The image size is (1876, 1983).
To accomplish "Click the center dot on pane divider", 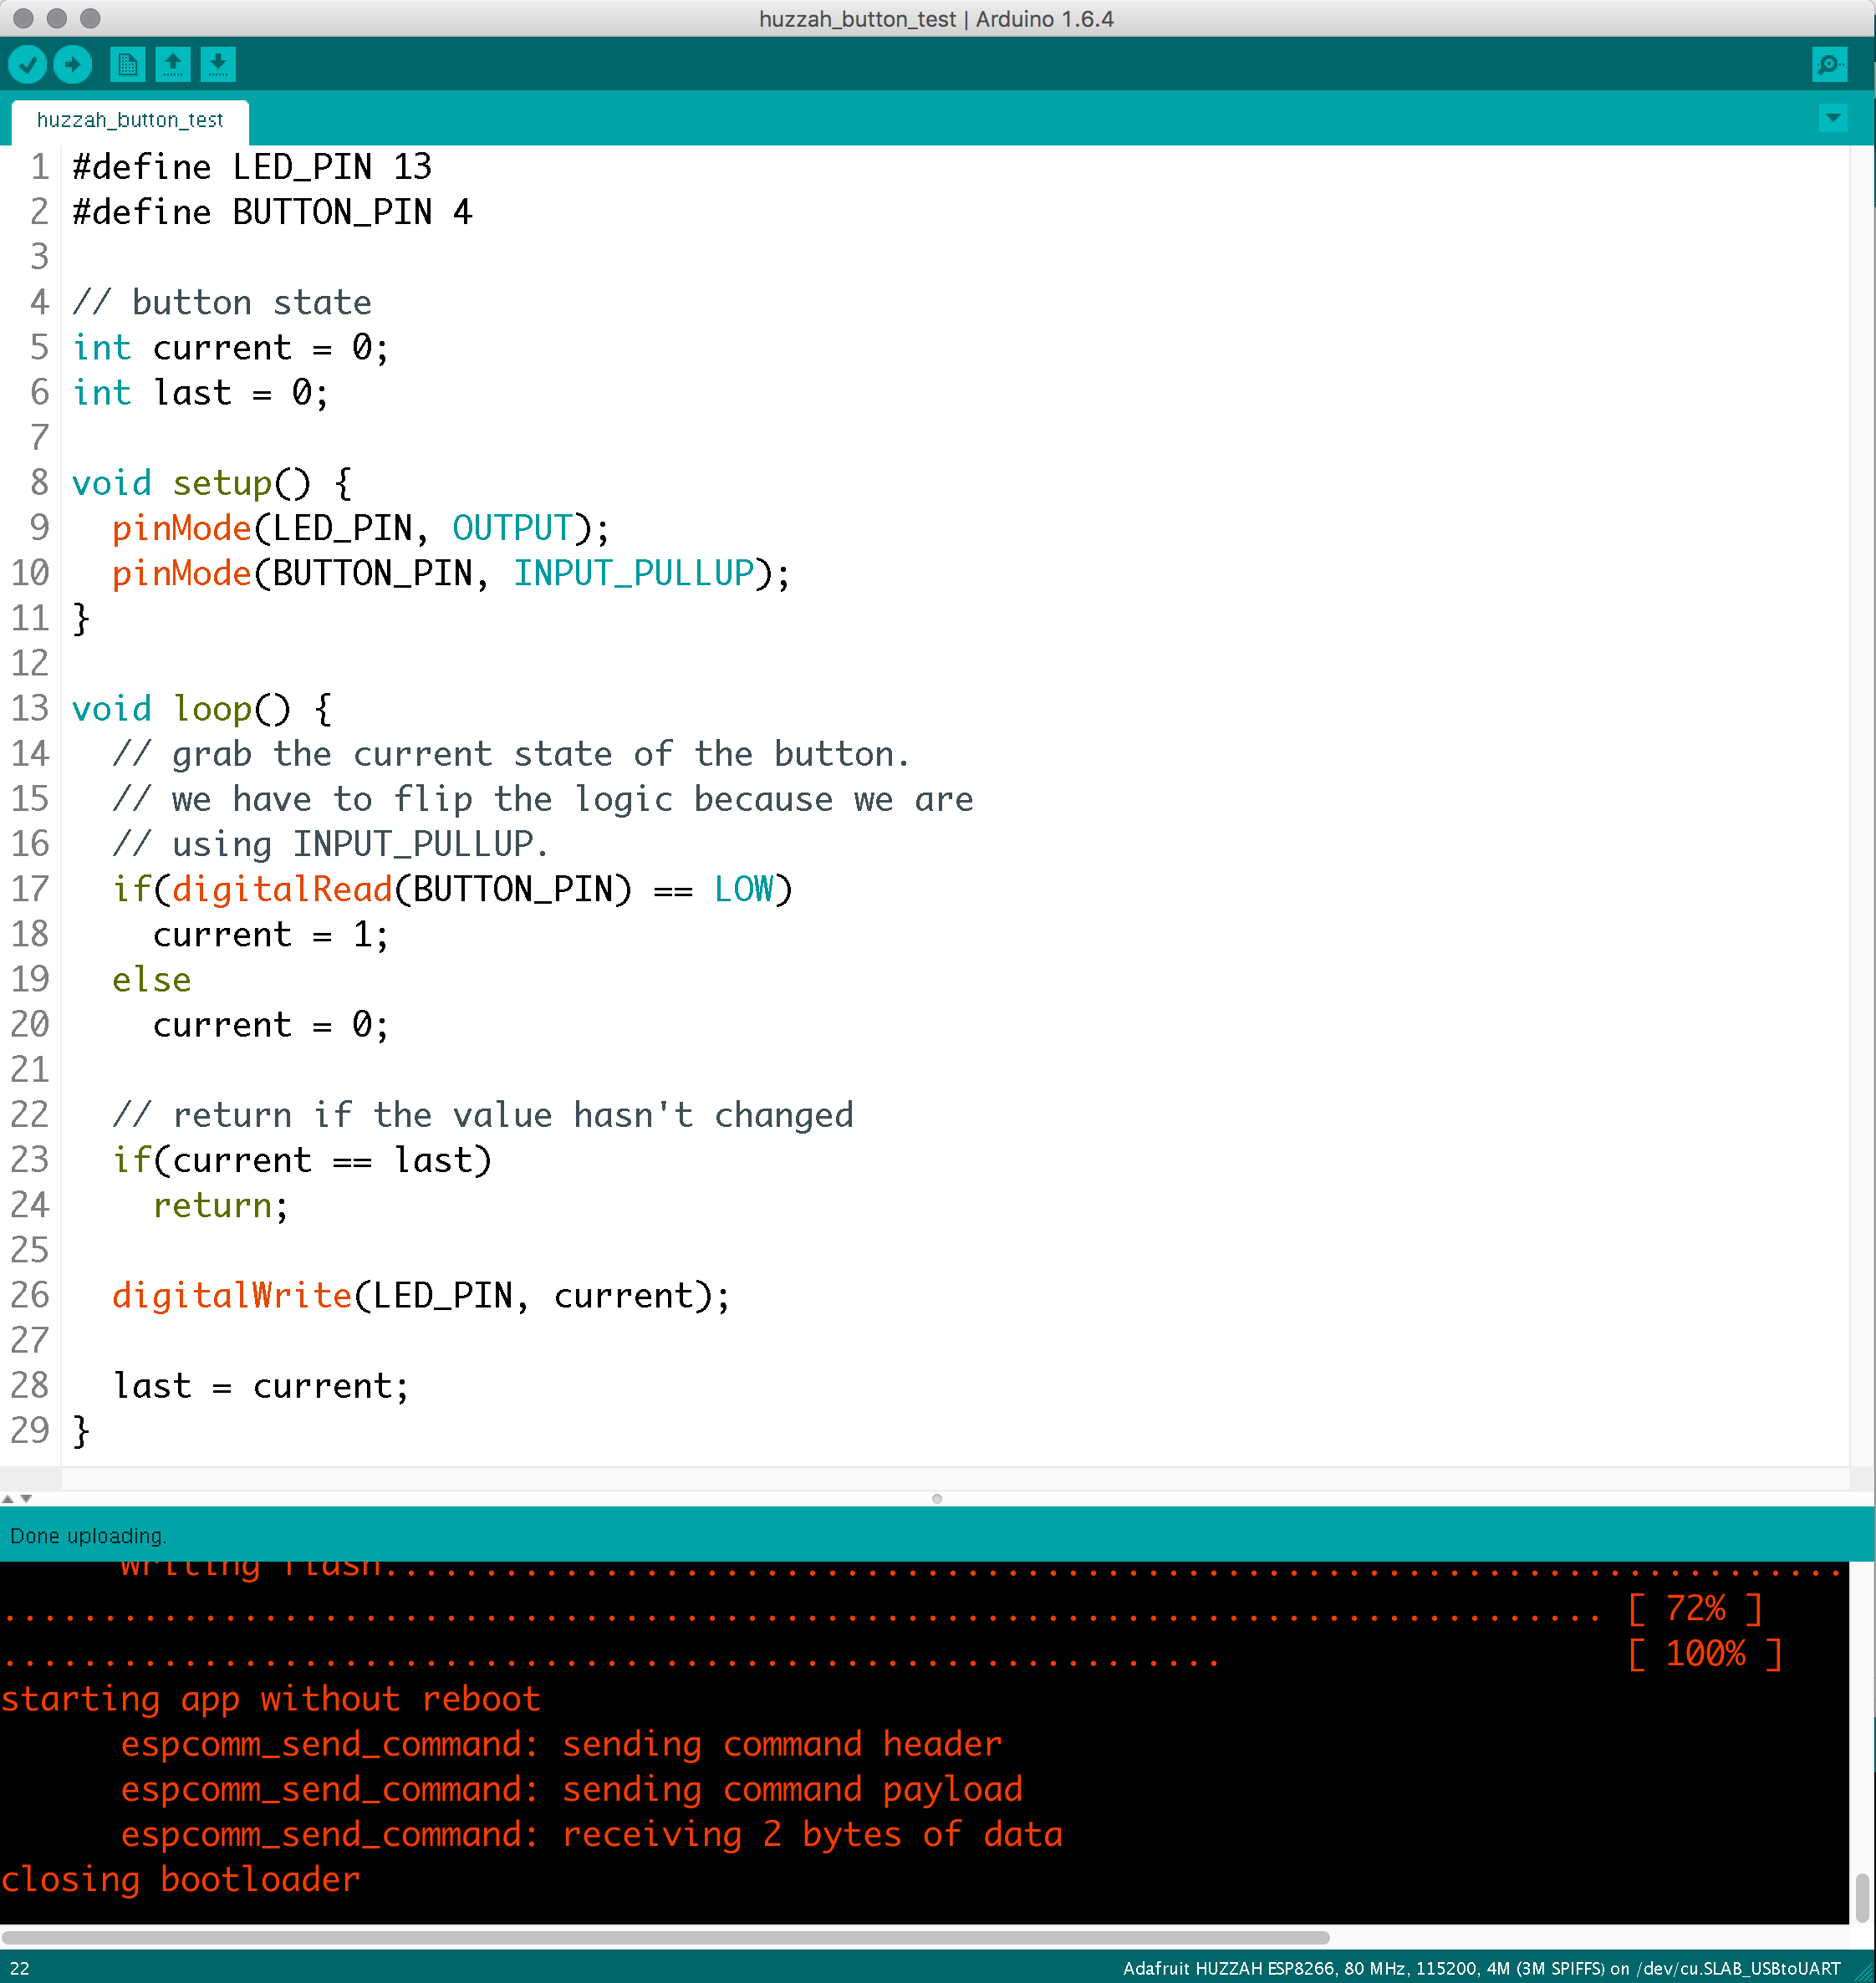I will tap(936, 1498).
